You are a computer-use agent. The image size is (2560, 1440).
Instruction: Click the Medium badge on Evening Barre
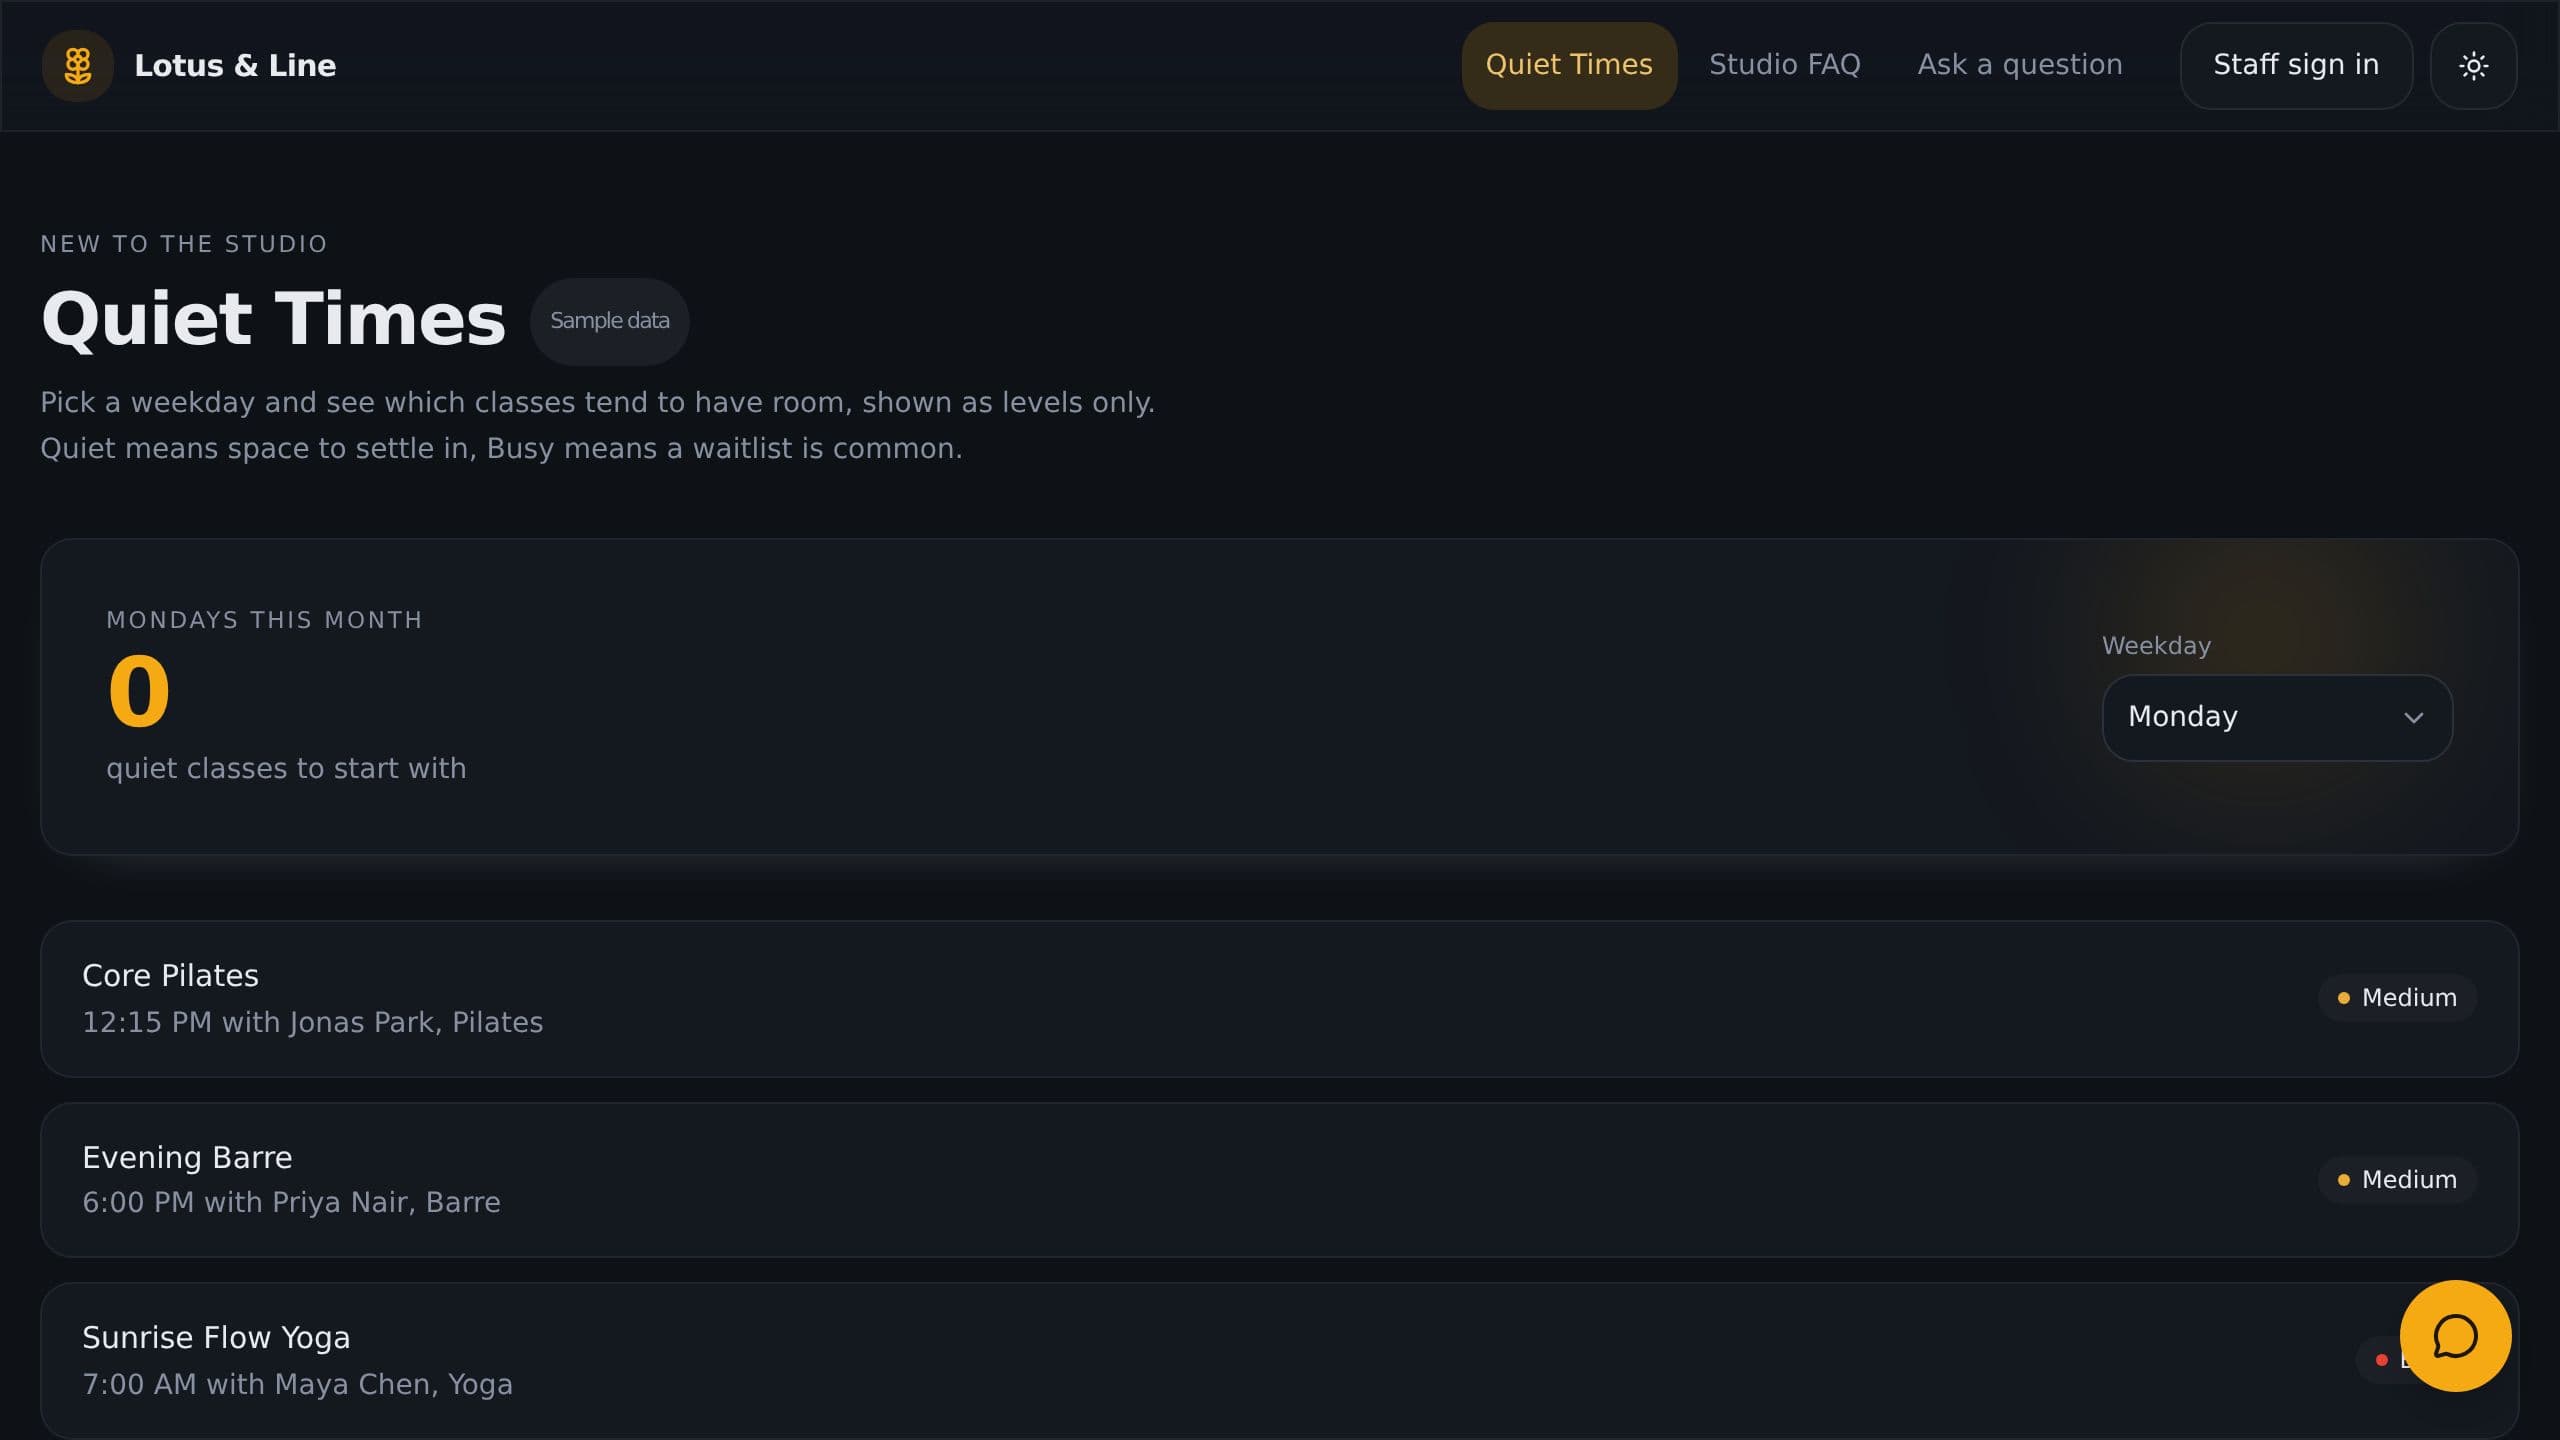click(x=2397, y=1180)
